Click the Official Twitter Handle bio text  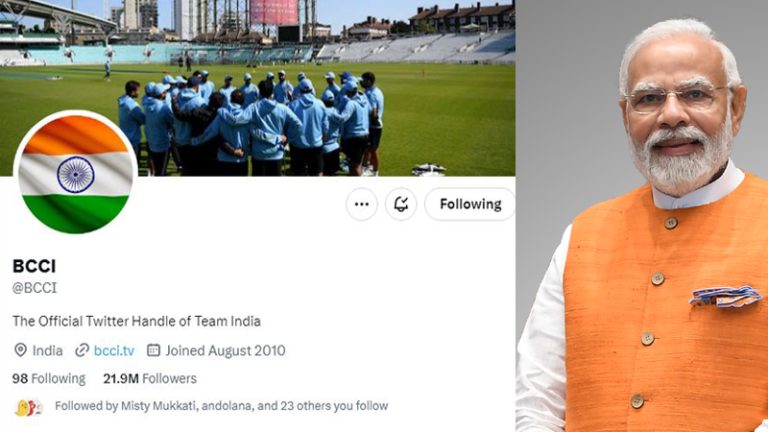[136, 321]
